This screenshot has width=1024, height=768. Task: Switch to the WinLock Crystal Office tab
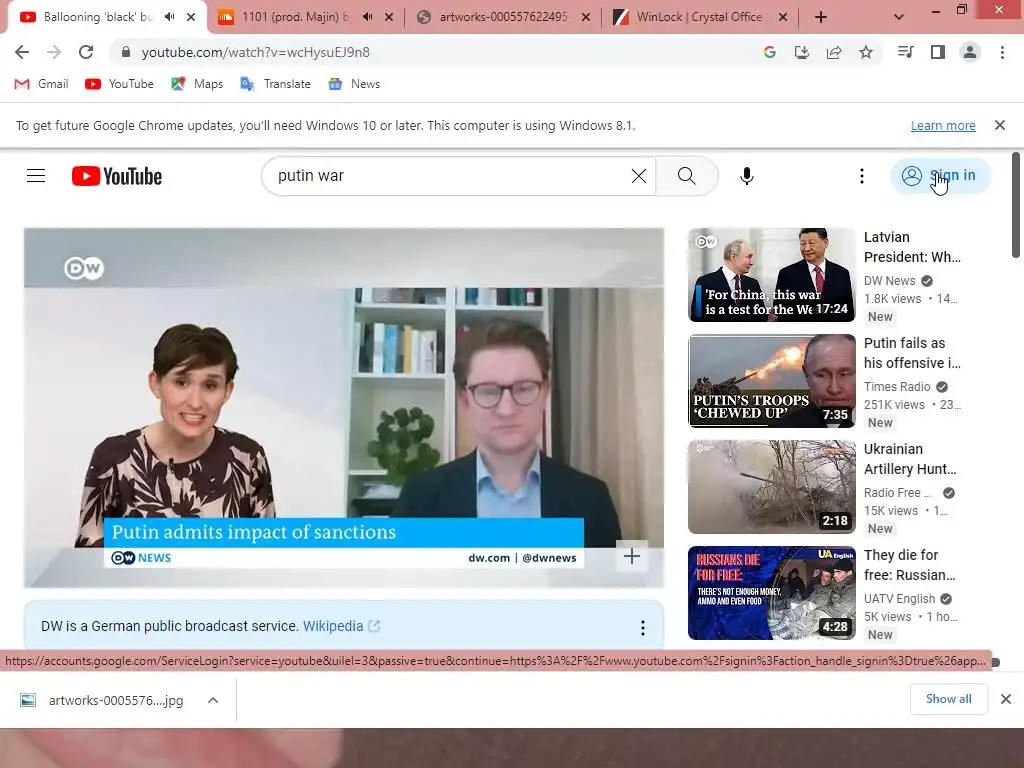[x=699, y=17]
